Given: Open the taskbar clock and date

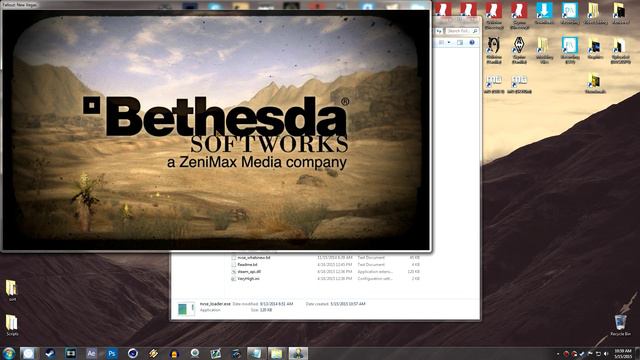Looking at the screenshot, I should tap(622, 353).
